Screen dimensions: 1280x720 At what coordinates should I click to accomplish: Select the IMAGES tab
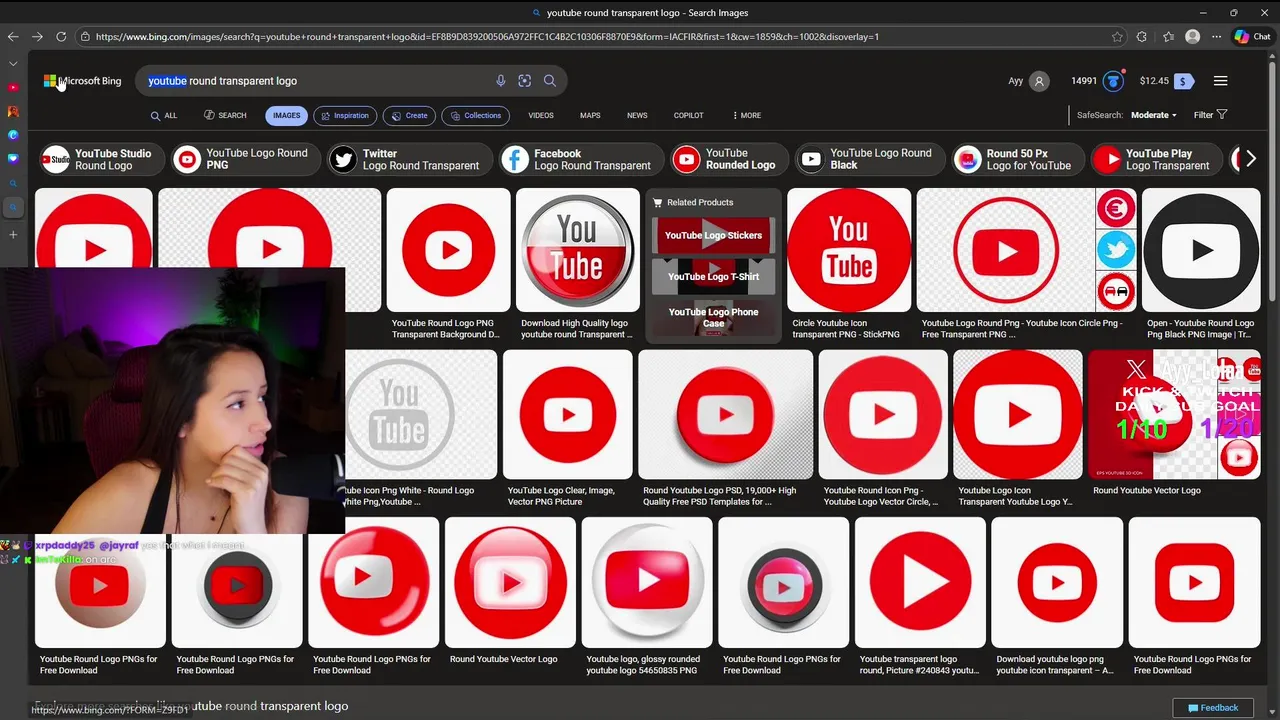click(x=287, y=115)
